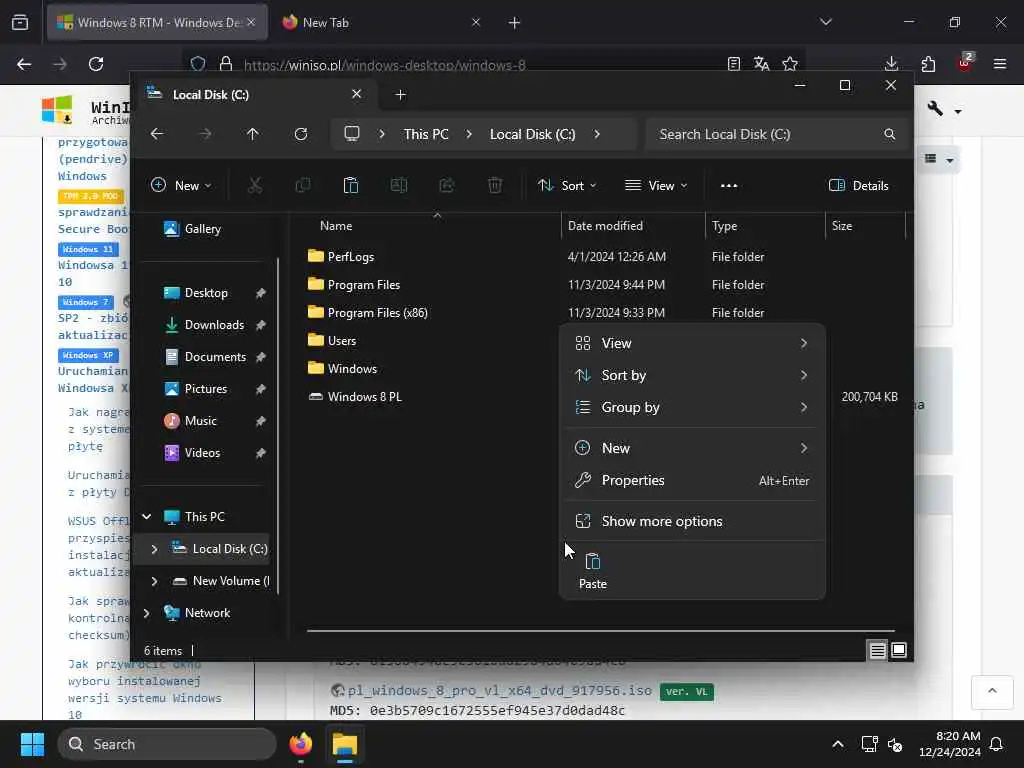Click the Share icon in Explorer toolbar

[447, 185]
